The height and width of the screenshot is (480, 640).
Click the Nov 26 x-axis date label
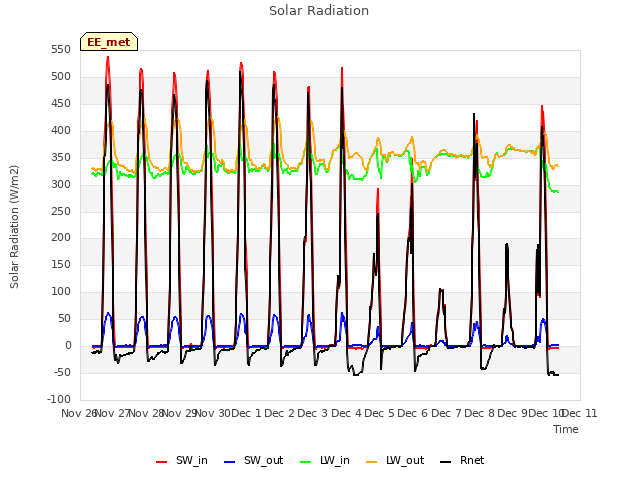coord(78,413)
